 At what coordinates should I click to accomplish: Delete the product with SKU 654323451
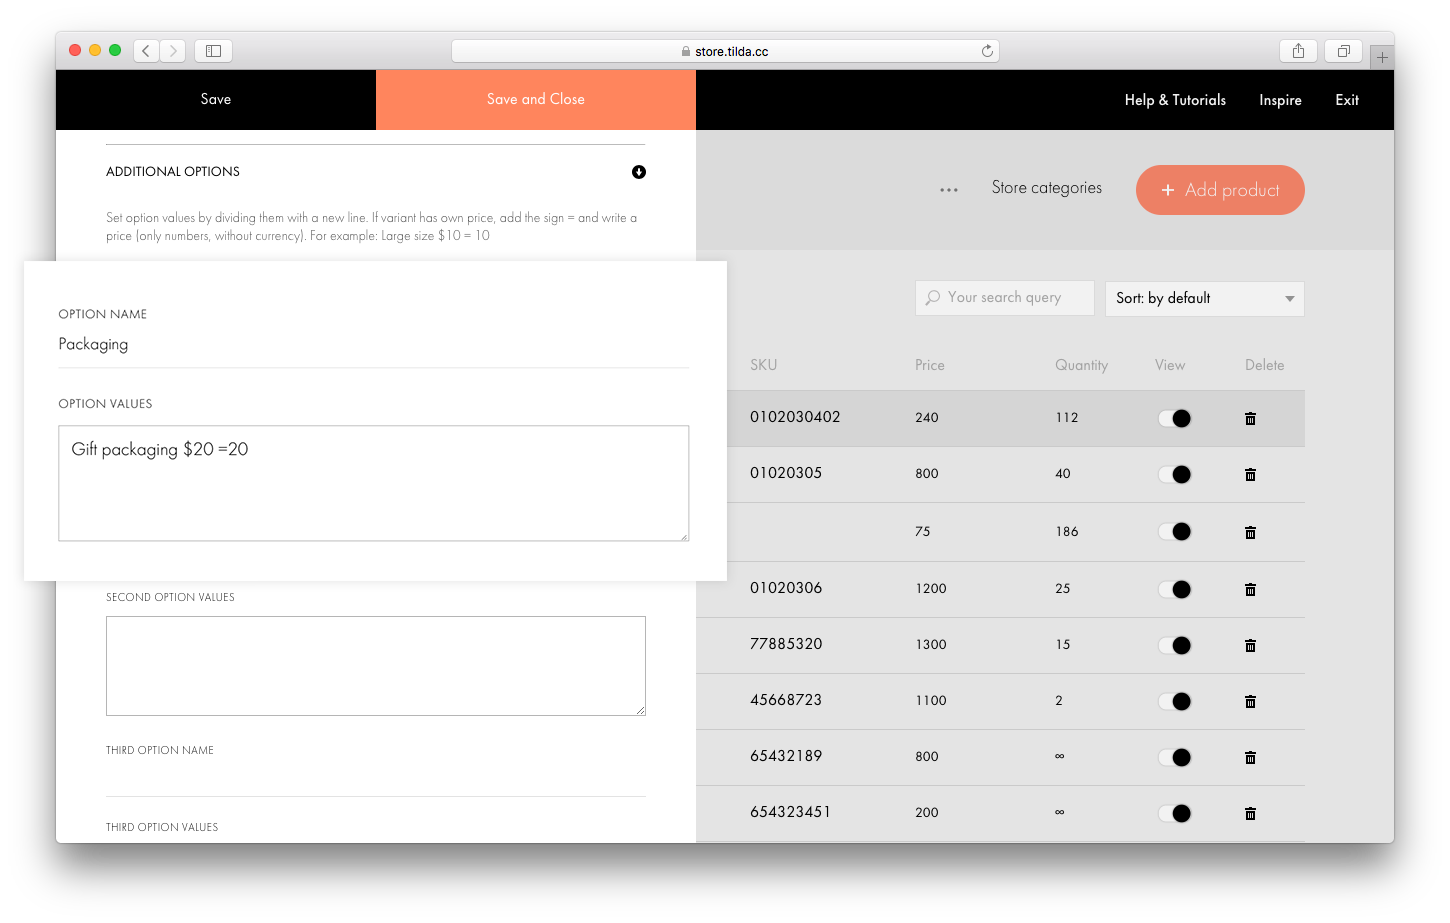click(x=1250, y=813)
